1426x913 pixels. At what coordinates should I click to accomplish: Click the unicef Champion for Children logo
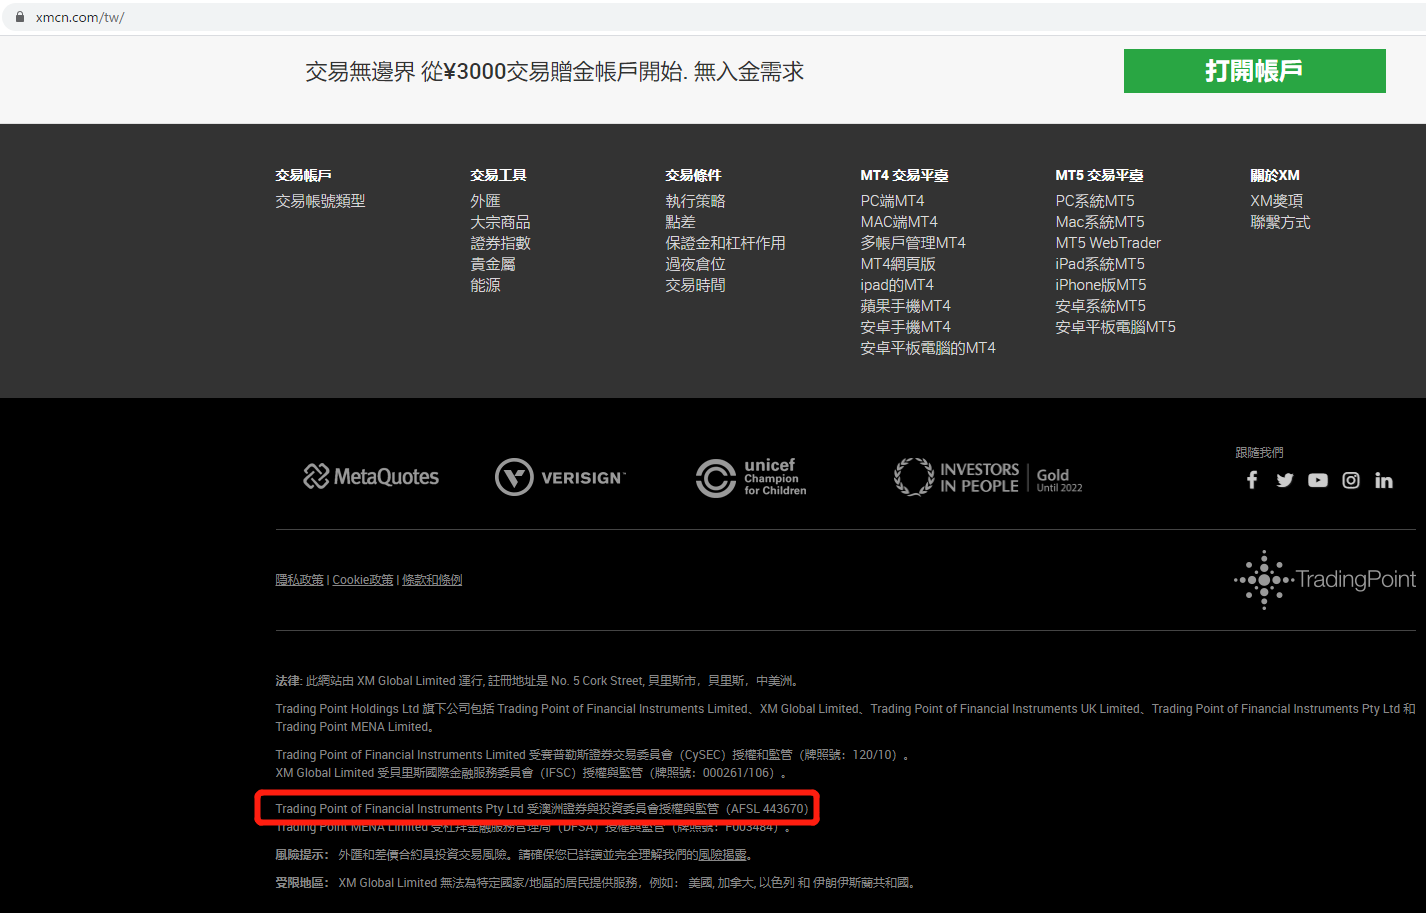(751, 477)
